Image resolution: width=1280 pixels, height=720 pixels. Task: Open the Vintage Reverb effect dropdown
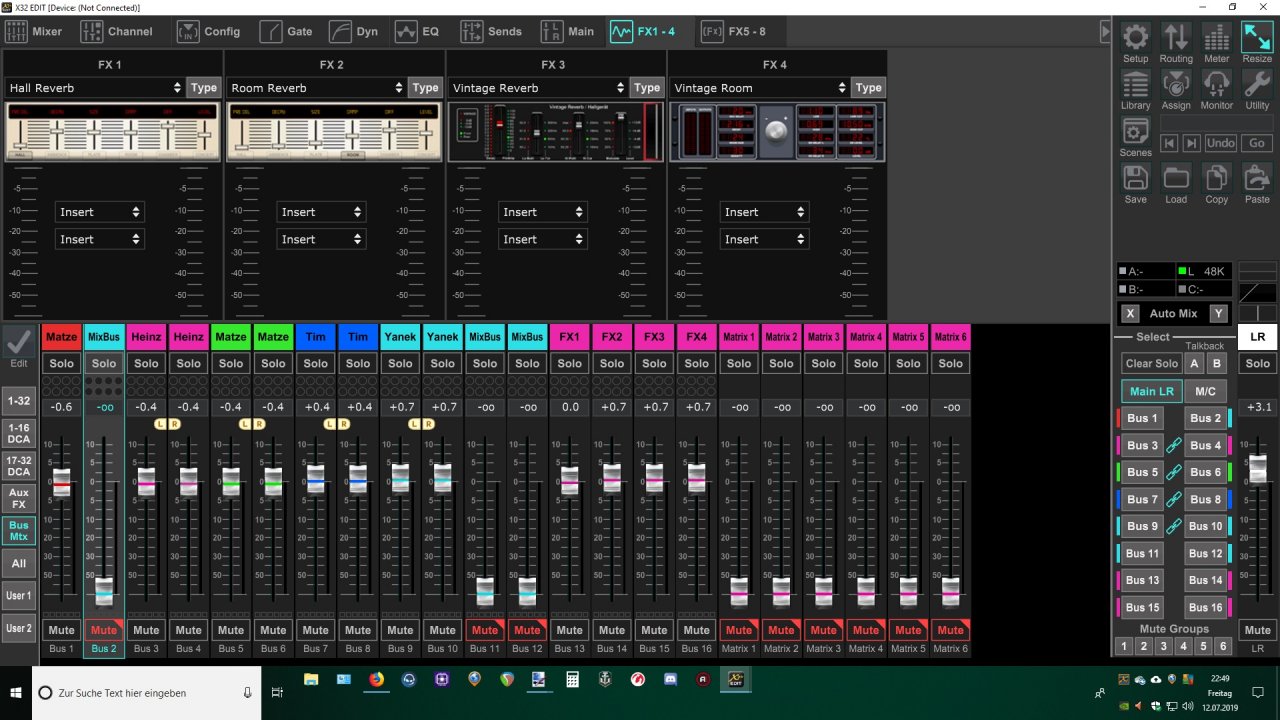pyautogui.click(x=537, y=88)
